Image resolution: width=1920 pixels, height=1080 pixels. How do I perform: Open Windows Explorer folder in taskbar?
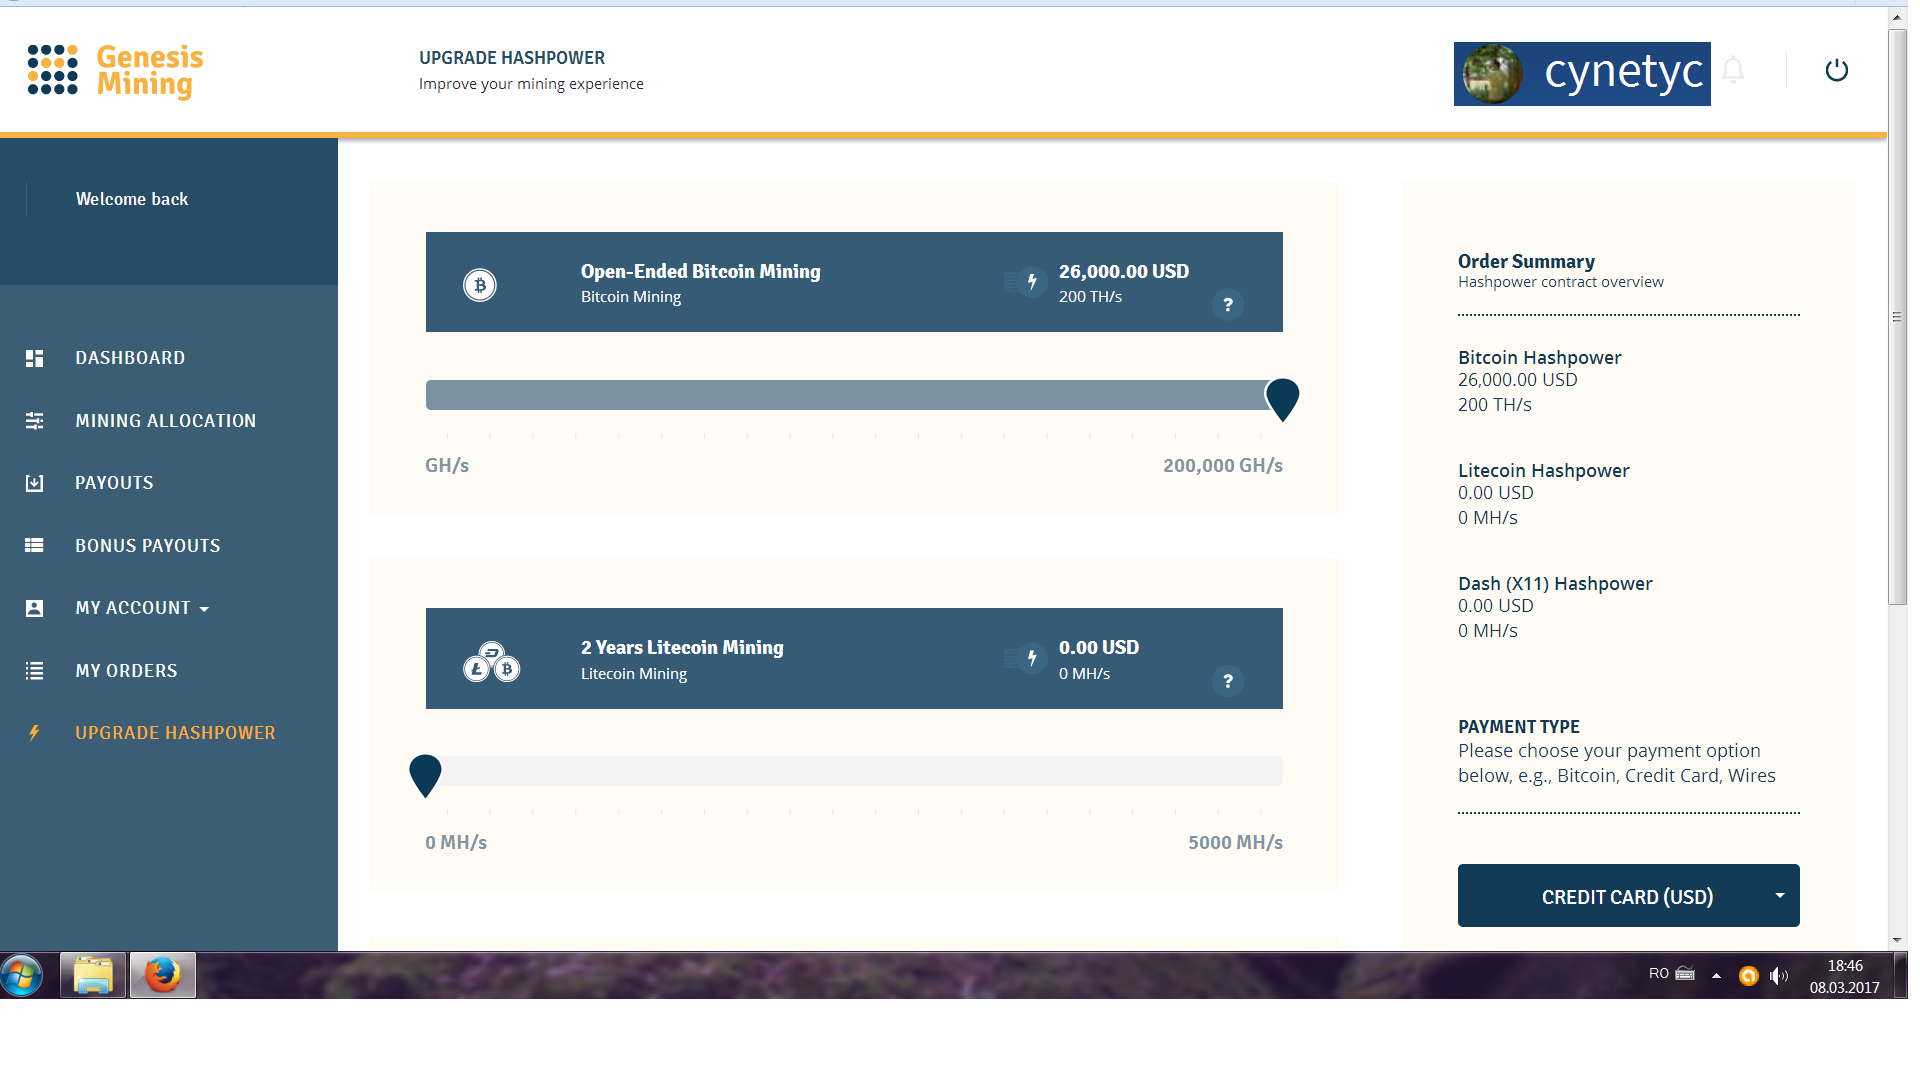[93, 974]
